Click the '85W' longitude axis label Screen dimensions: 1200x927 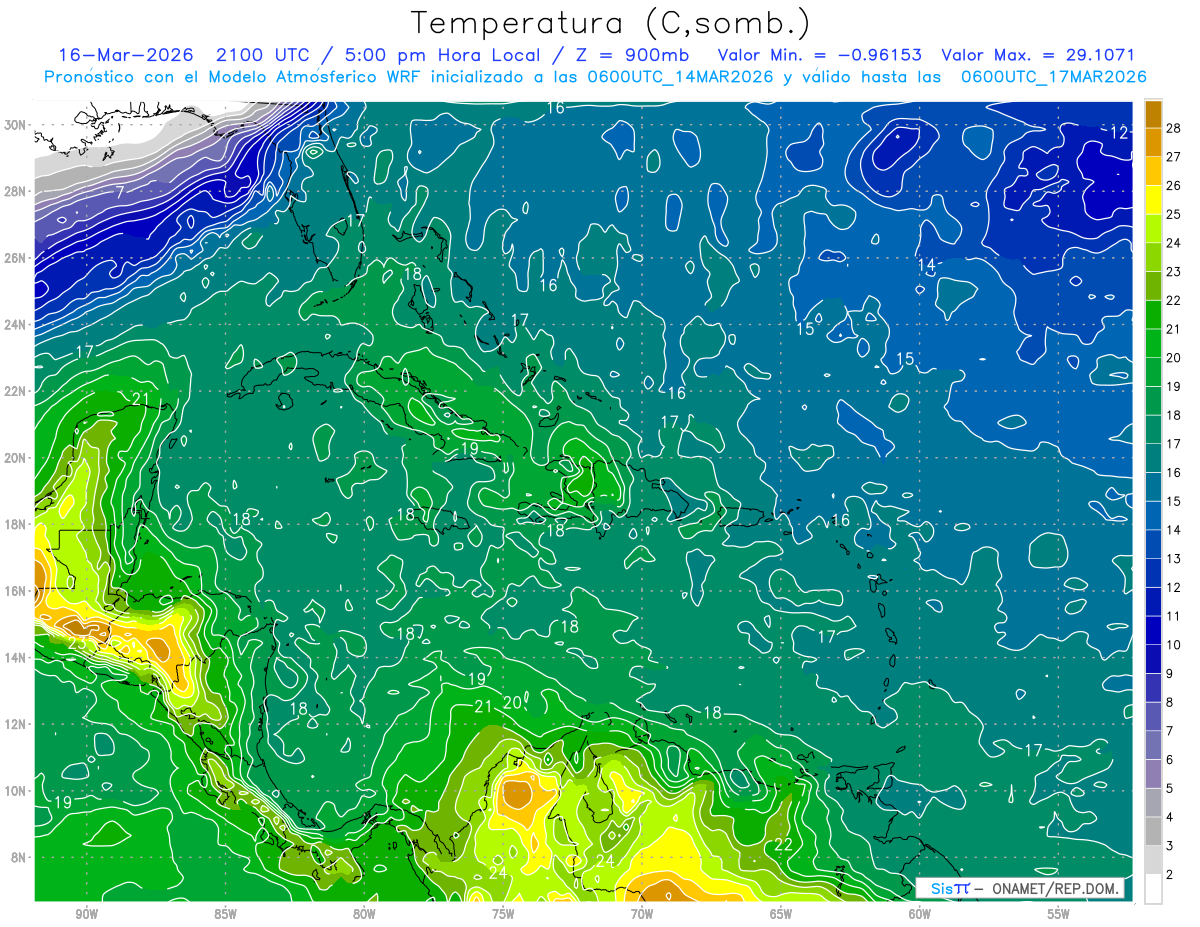(225, 914)
